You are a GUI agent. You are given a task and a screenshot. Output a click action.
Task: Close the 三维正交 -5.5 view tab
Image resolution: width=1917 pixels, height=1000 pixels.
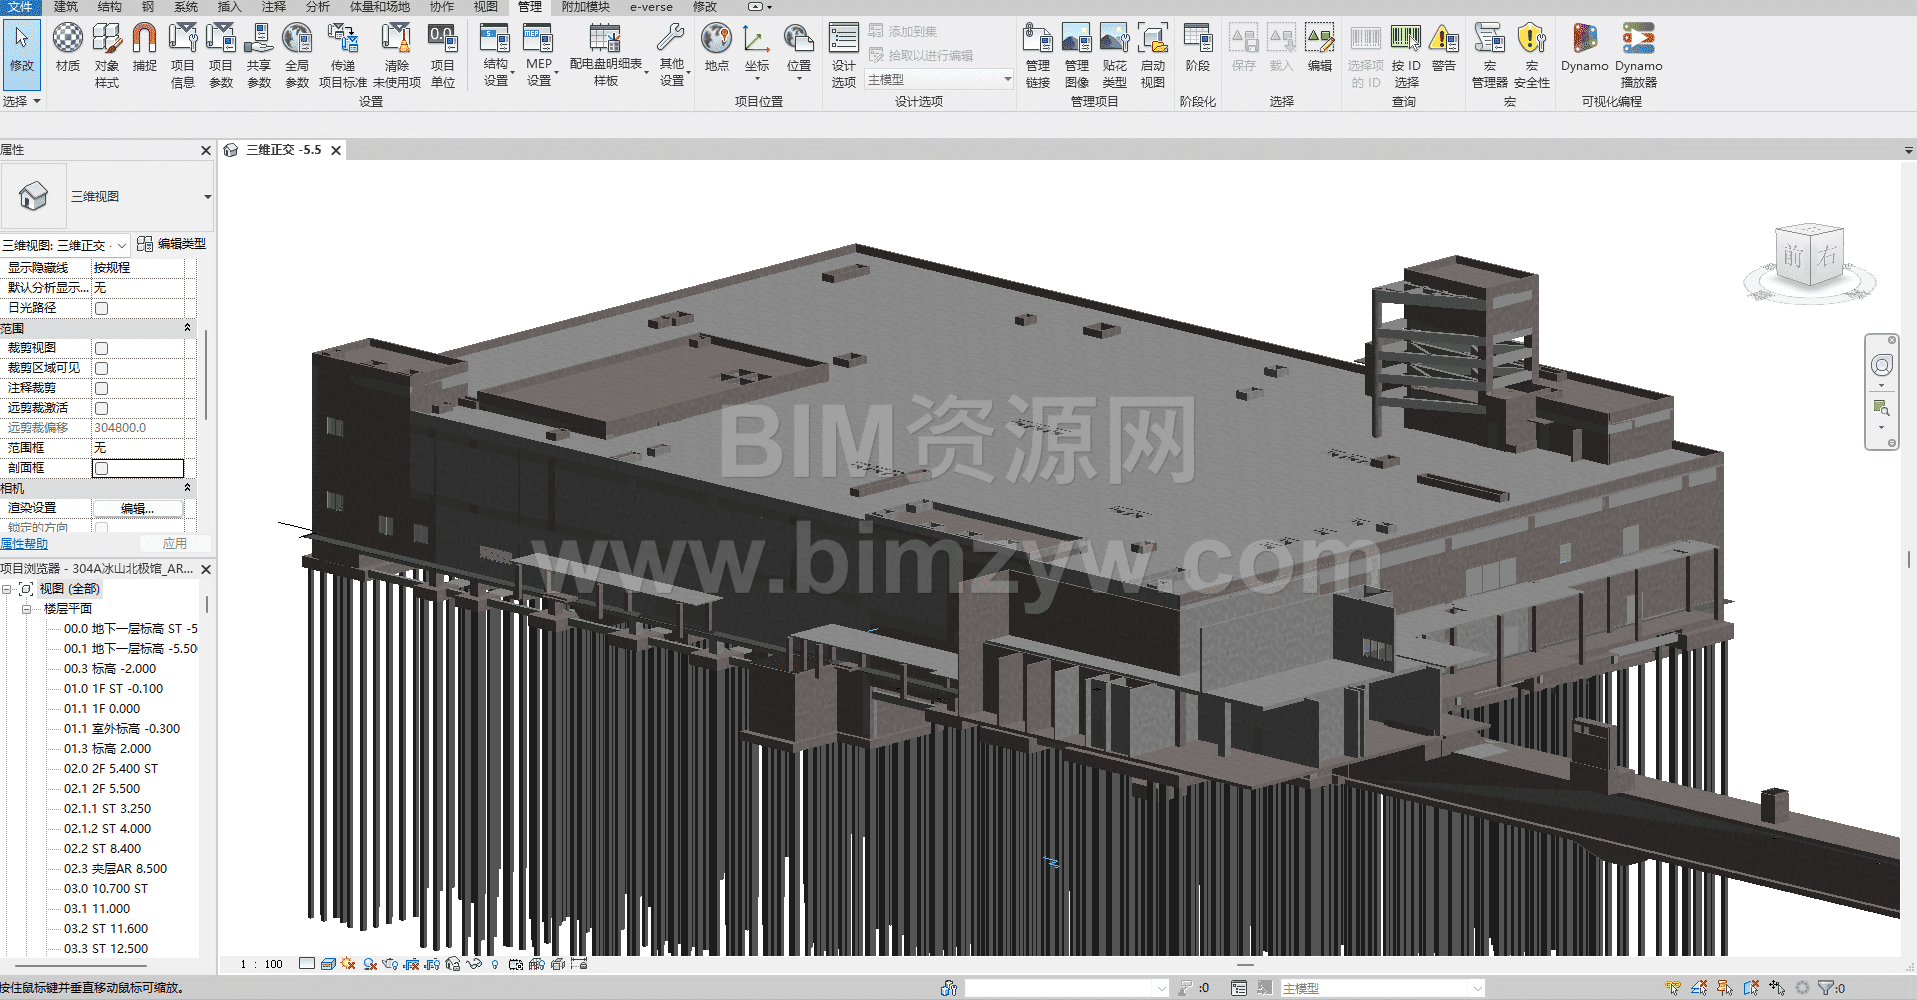(336, 150)
